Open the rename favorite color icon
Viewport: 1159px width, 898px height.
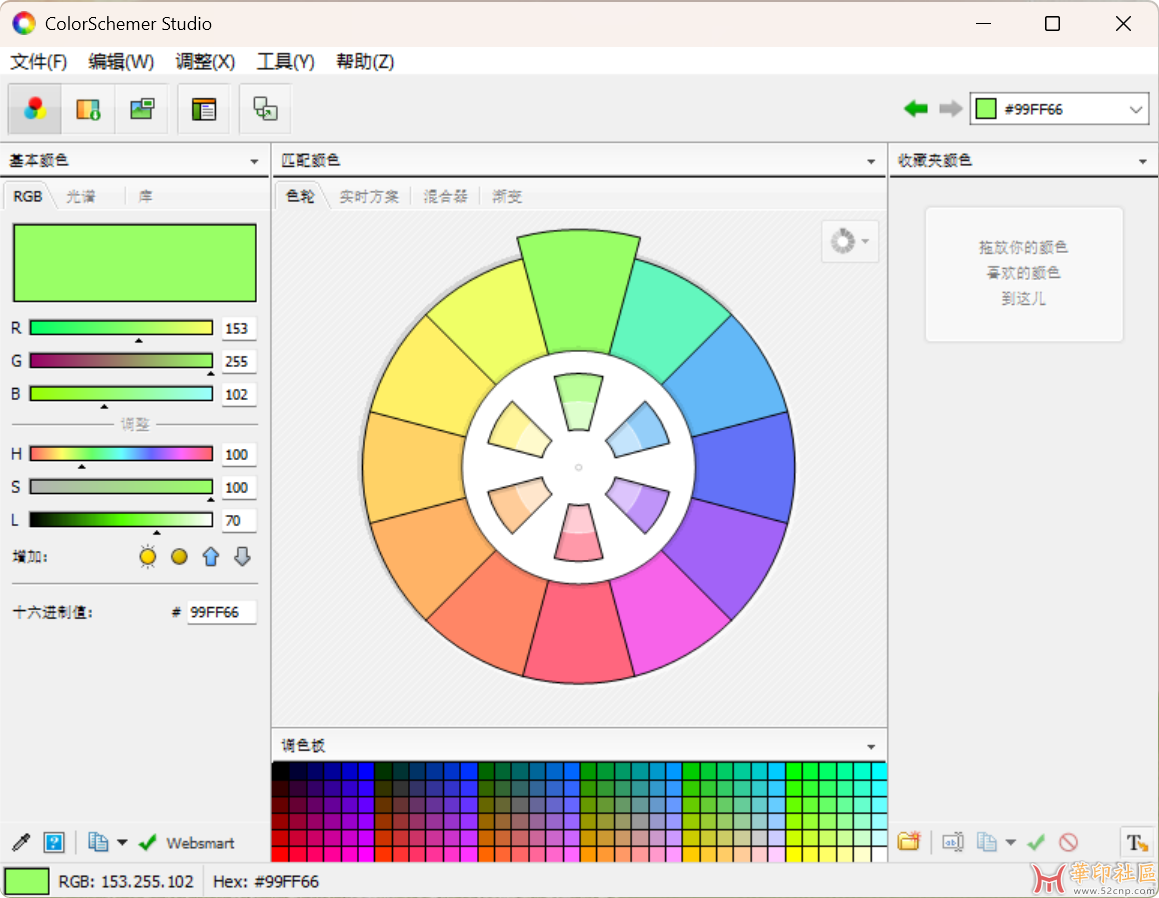coord(952,842)
